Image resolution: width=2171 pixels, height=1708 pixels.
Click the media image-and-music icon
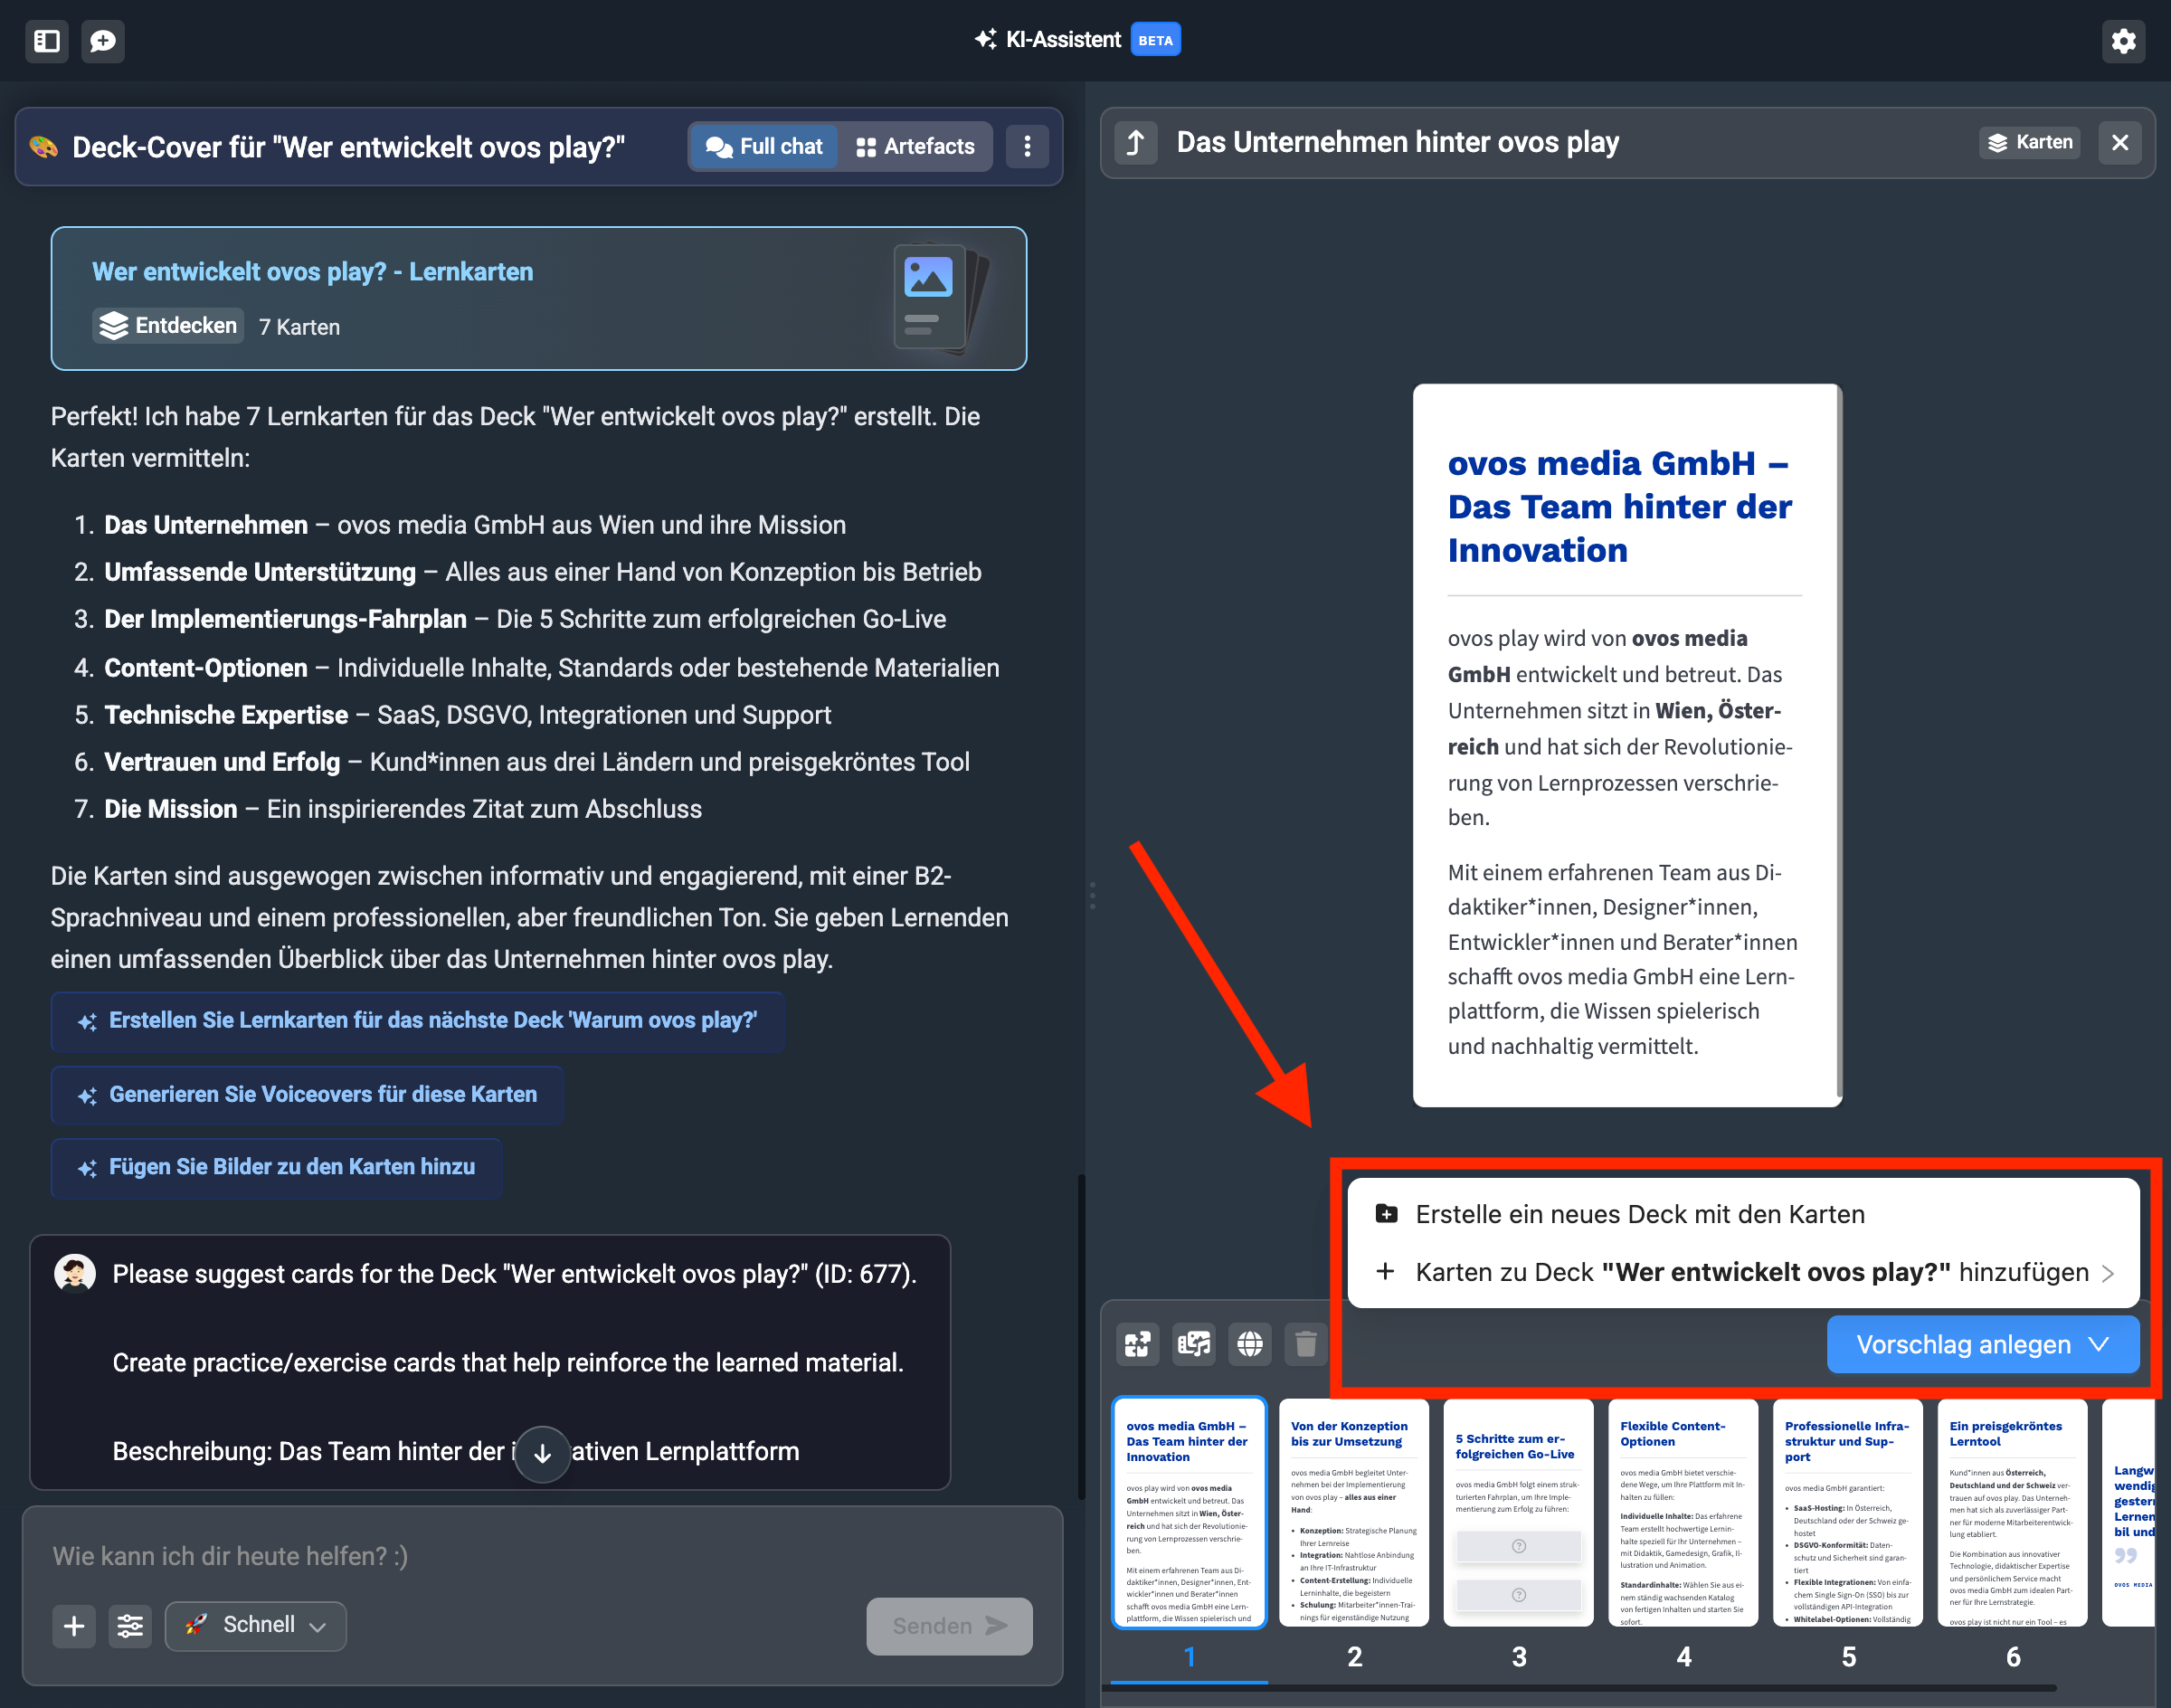pyautogui.click(x=1194, y=1344)
